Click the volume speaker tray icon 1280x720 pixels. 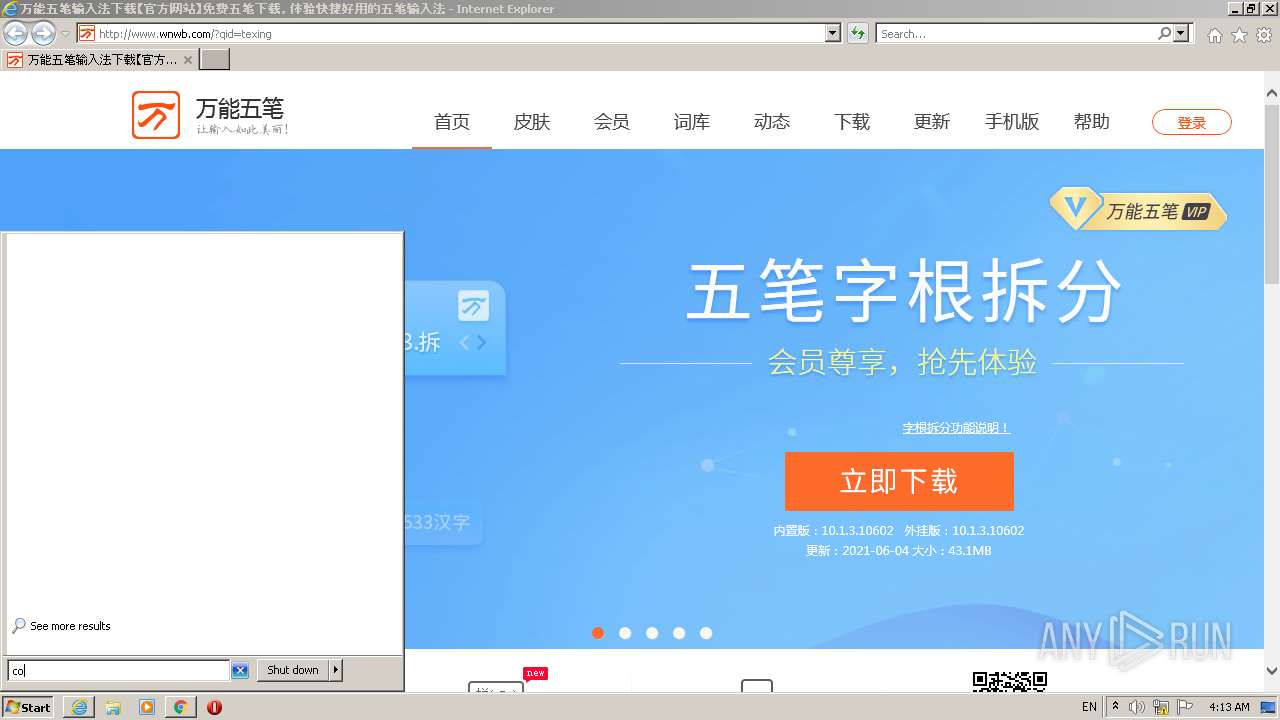click(x=1136, y=707)
